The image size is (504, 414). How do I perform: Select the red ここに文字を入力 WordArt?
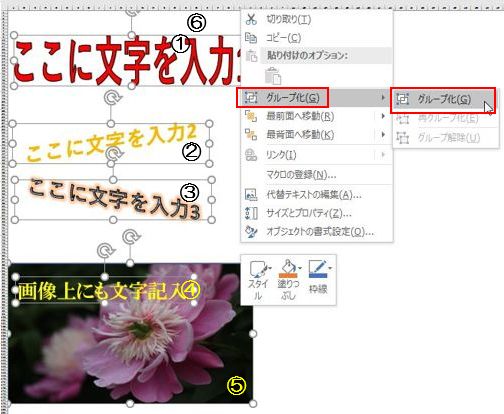127,62
